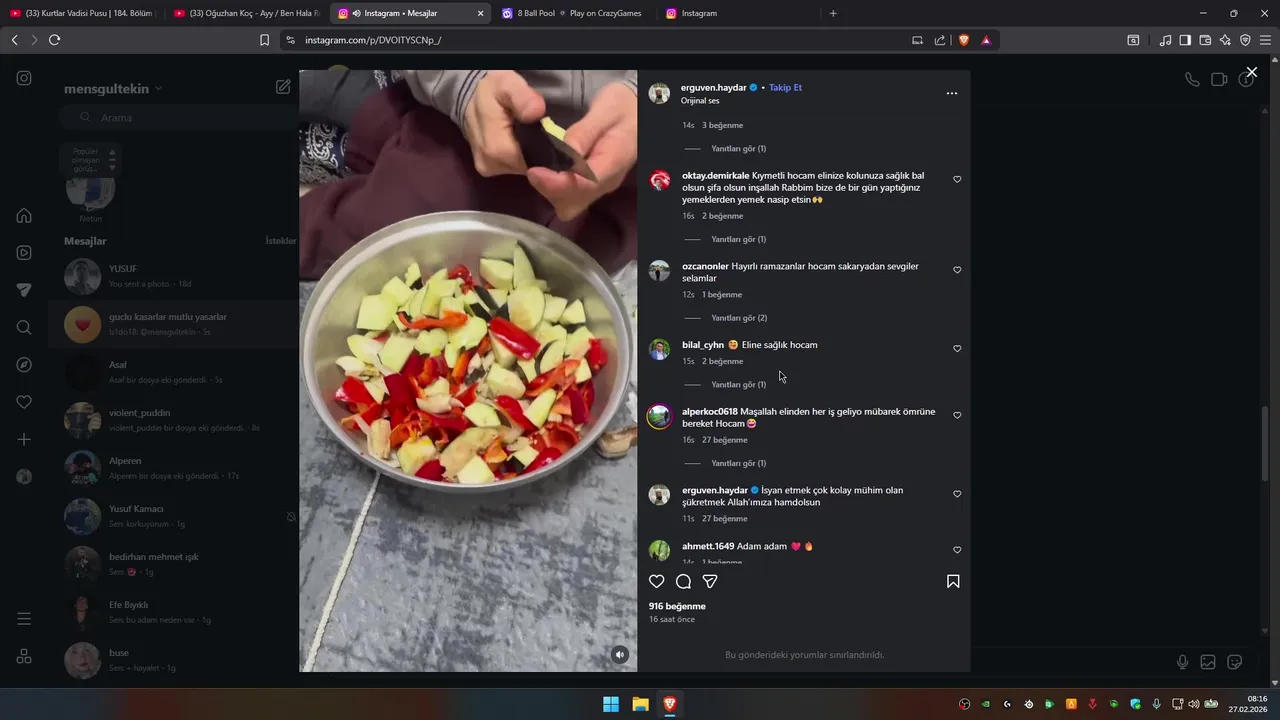Like the post with the heart icon

(x=657, y=581)
